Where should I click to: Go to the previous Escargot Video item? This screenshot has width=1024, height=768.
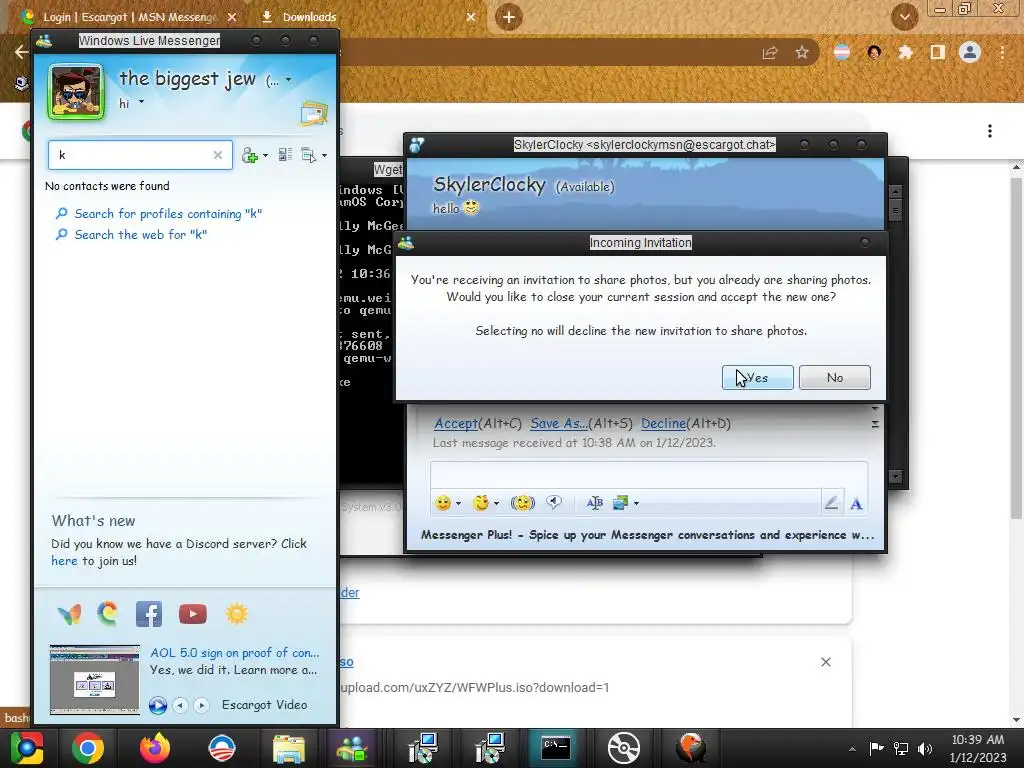click(x=181, y=705)
